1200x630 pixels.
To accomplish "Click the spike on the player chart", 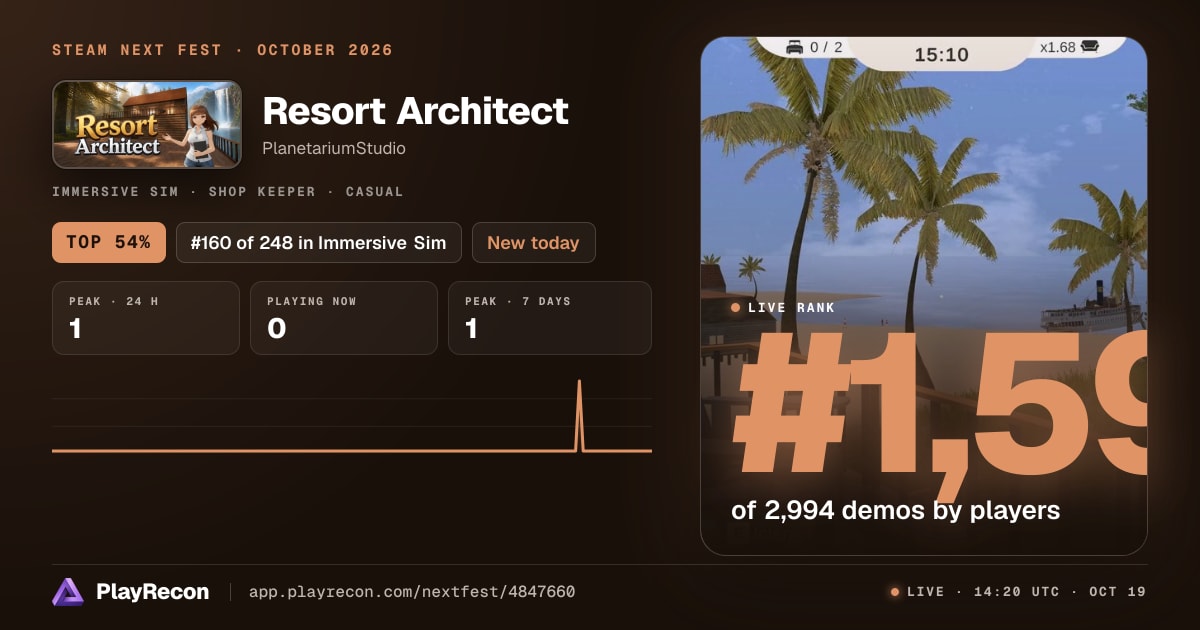I will pos(579,415).
